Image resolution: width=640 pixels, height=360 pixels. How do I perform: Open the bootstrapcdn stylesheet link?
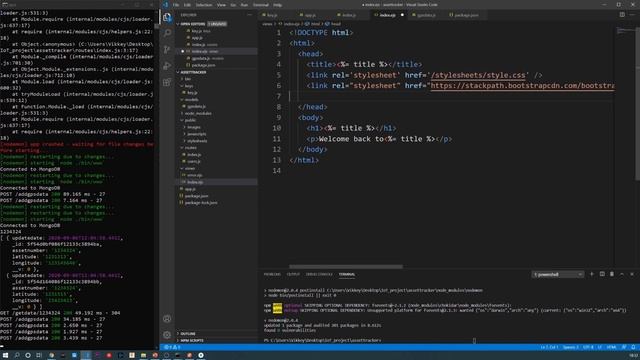(x=522, y=86)
